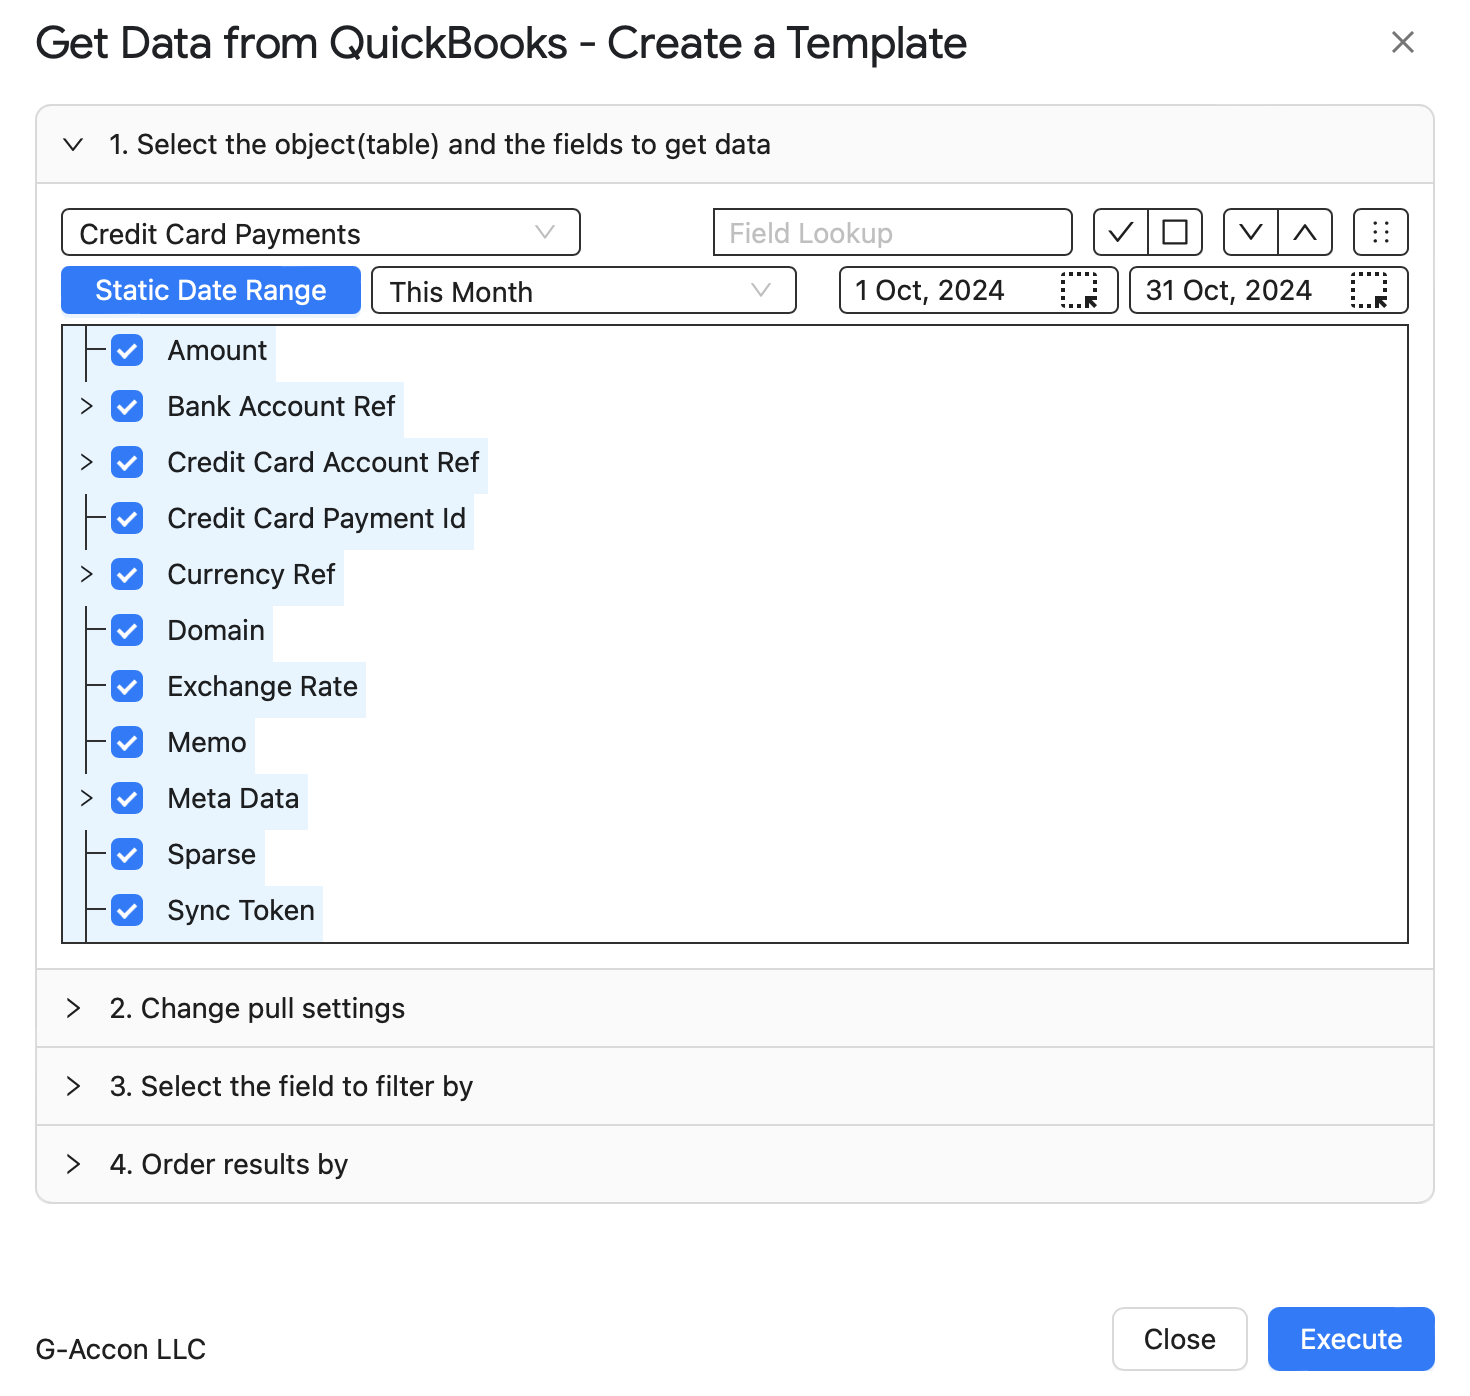
Task: Expand the Meta Data tree node
Action: pyautogui.click(x=87, y=799)
